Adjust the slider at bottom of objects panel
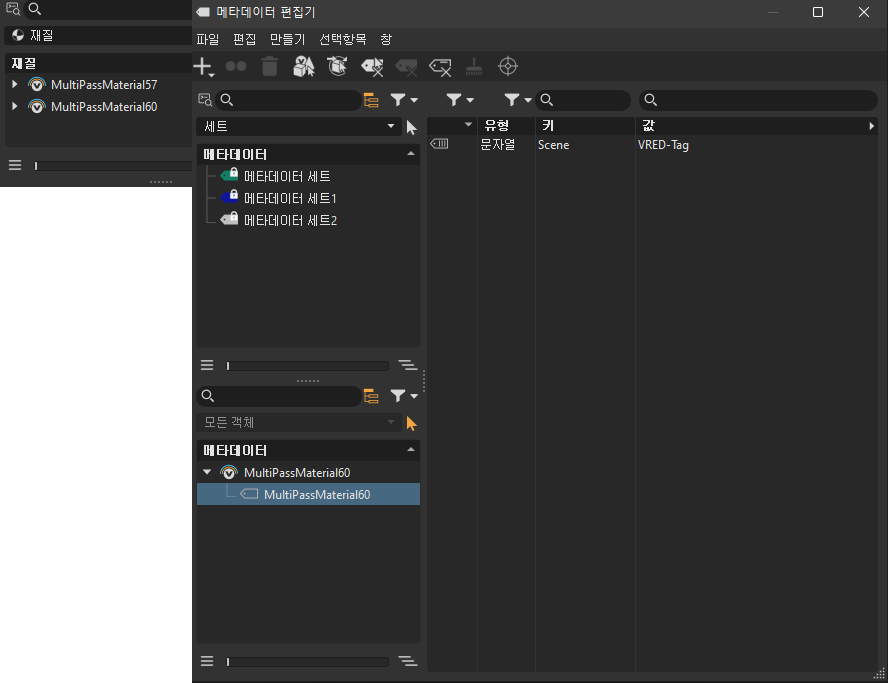The height and width of the screenshot is (683, 888). [308, 661]
